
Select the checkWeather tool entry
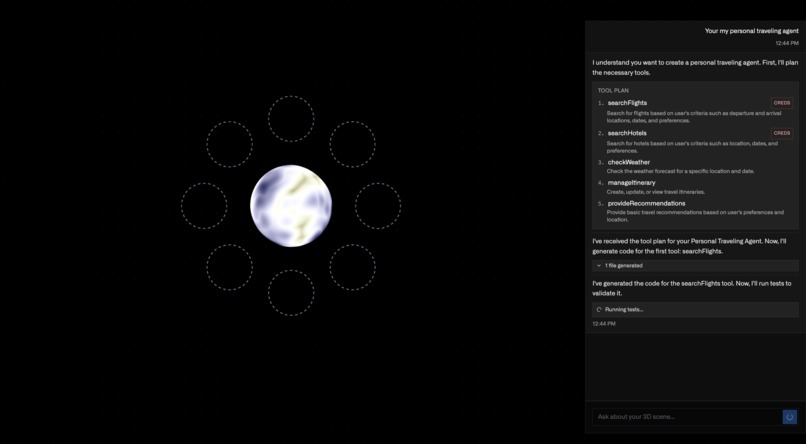629,162
